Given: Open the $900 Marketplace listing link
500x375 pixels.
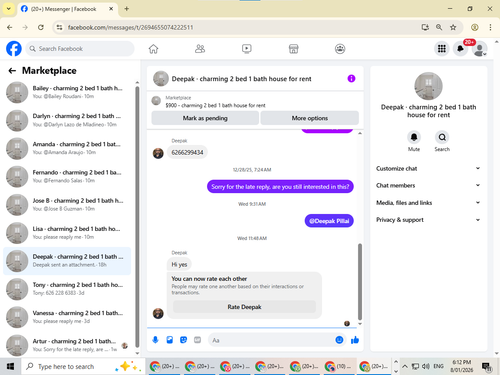Looking at the screenshot, I should click(215, 105).
